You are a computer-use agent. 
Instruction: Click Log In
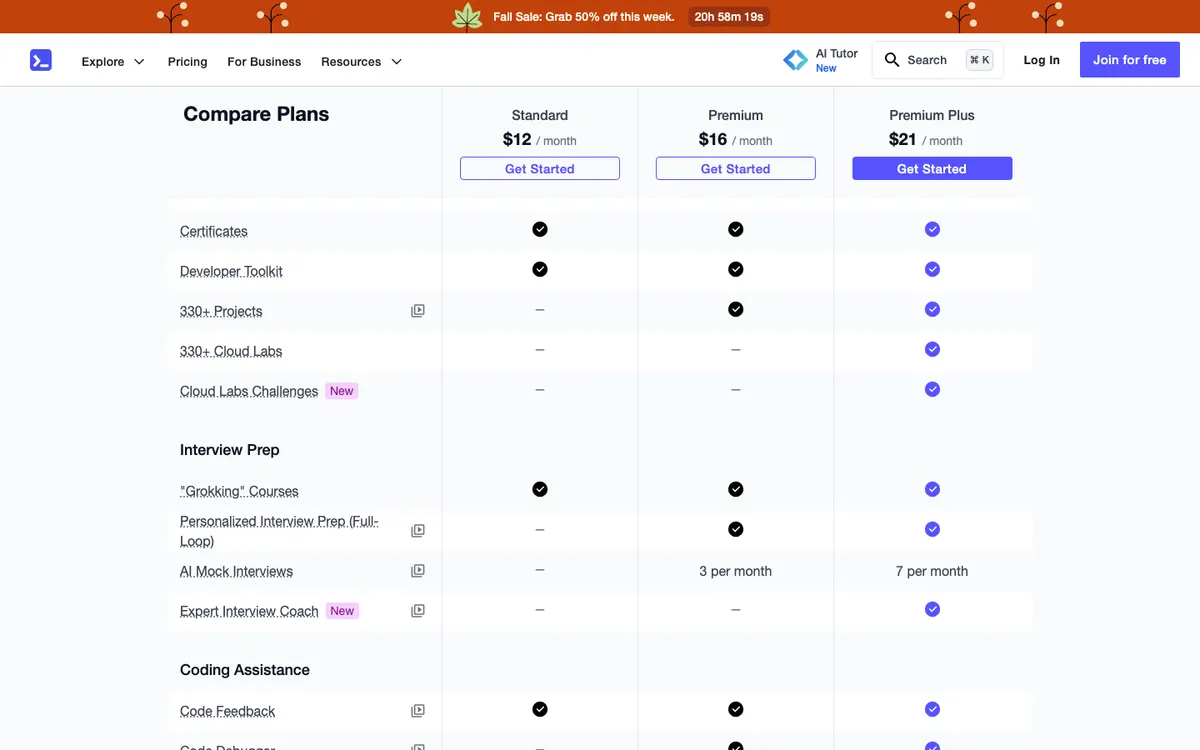[x=1041, y=60]
